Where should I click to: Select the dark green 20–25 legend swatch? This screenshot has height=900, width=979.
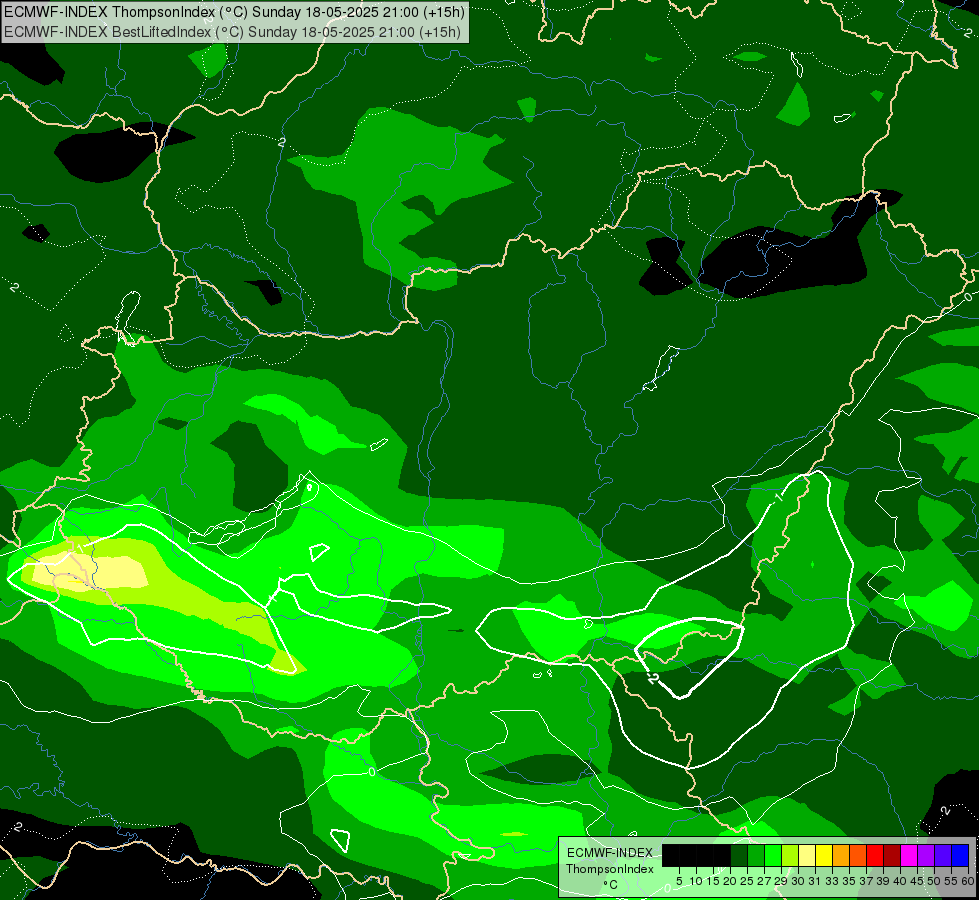tap(739, 855)
